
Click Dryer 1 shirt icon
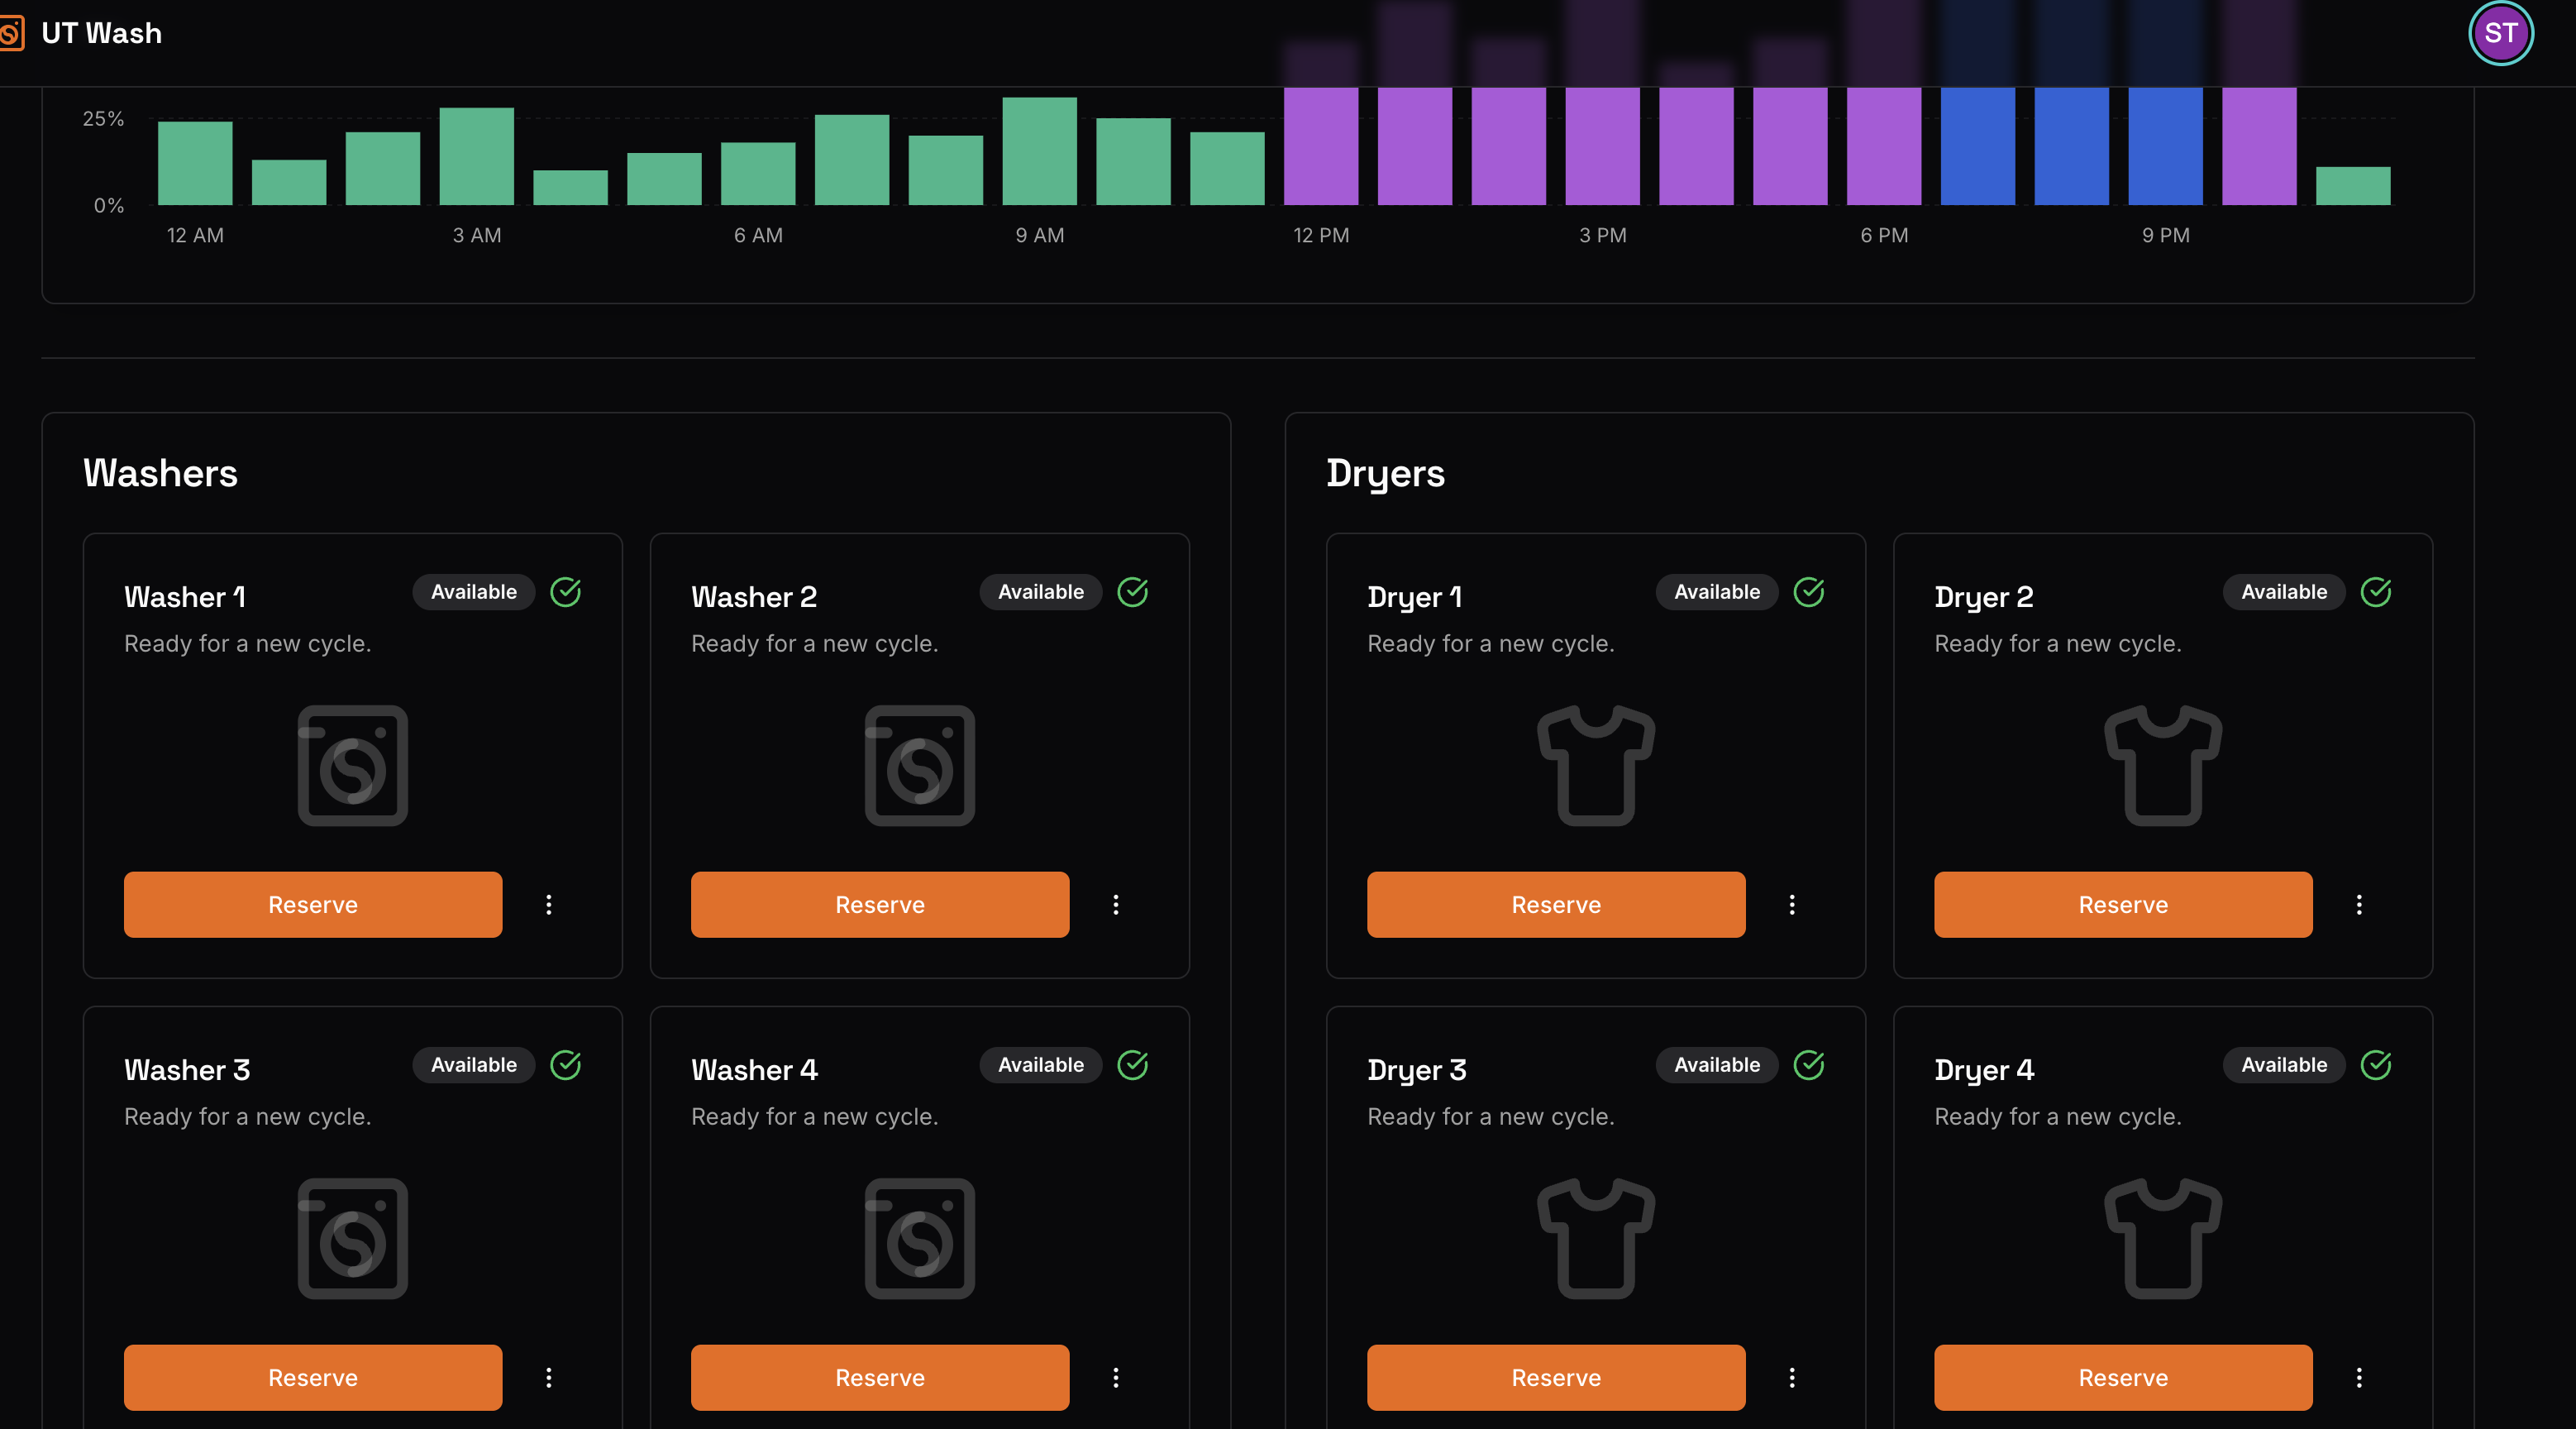pyautogui.click(x=1595, y=765)
